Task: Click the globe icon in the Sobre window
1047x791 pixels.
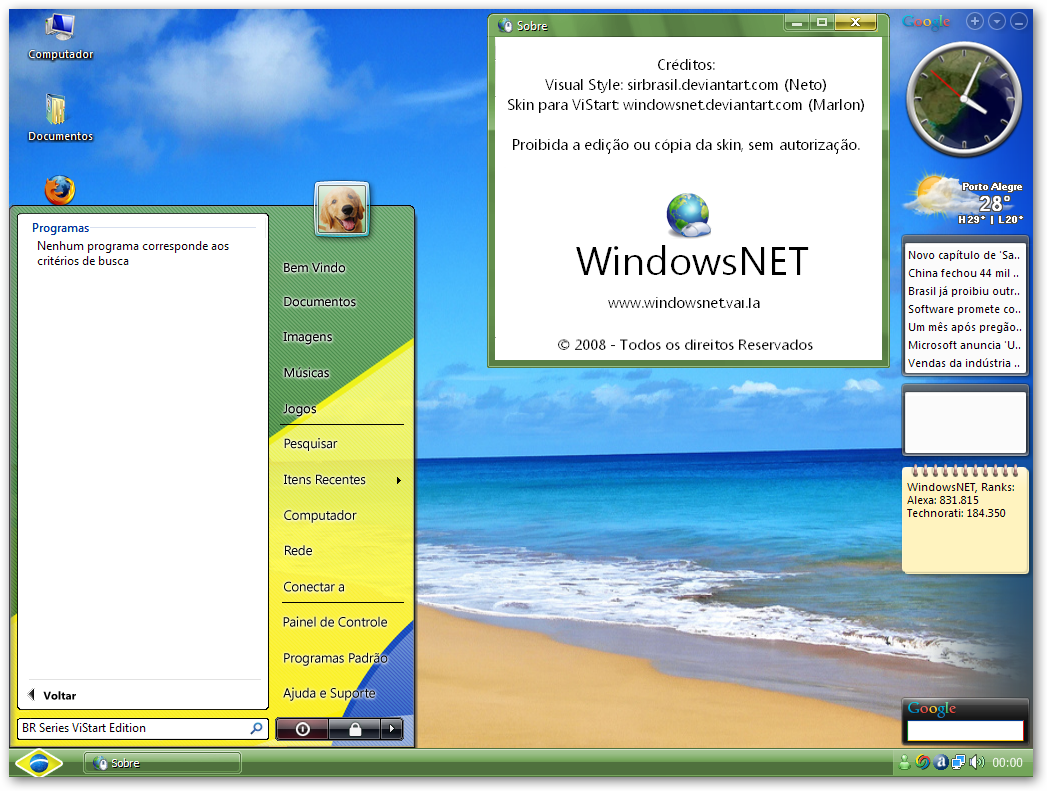Action: tap(688, 215)
